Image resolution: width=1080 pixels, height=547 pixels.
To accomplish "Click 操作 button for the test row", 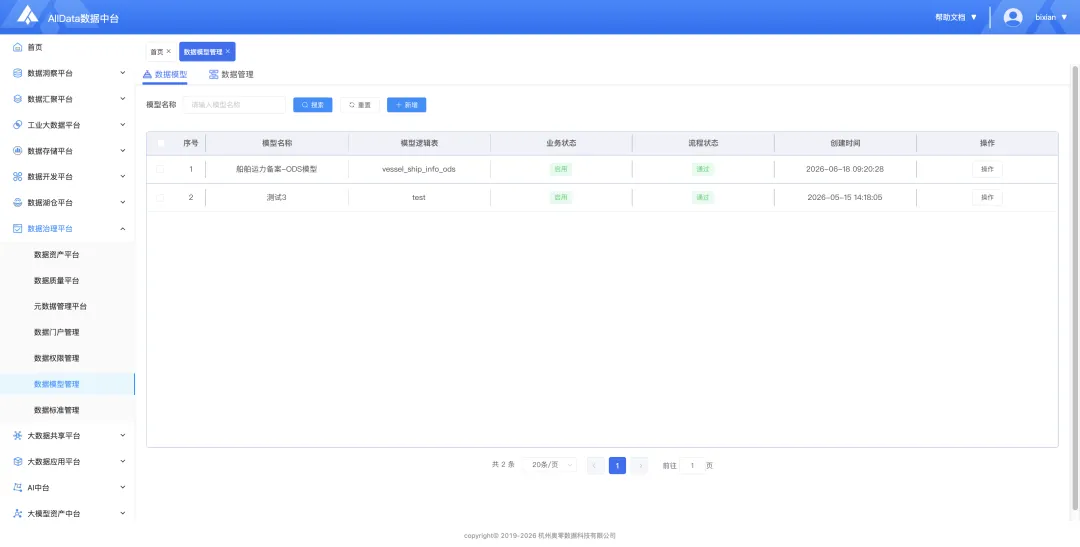I will pyautogui.click(x=987, y=198).
